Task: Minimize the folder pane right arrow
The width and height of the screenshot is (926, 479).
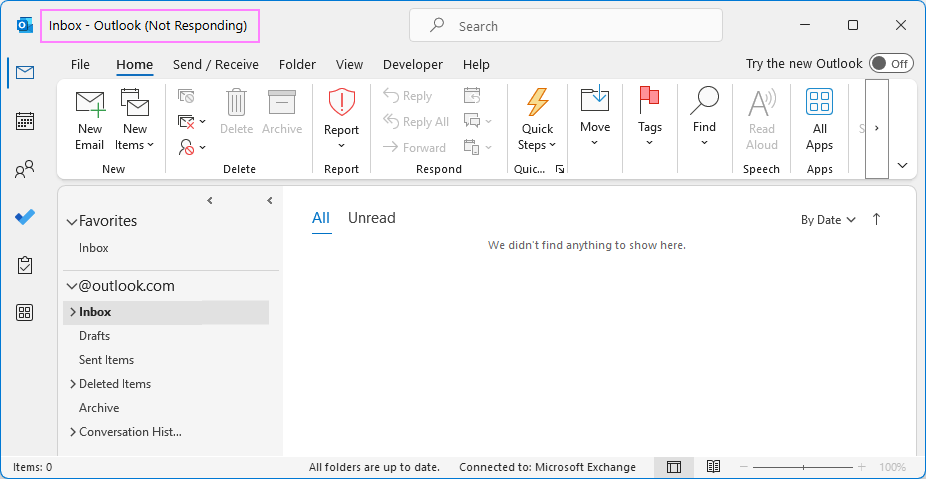Action: [x=270, y=201]
